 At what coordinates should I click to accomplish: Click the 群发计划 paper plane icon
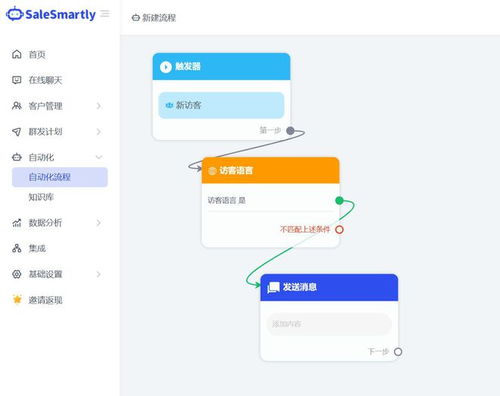coord(17,132)
